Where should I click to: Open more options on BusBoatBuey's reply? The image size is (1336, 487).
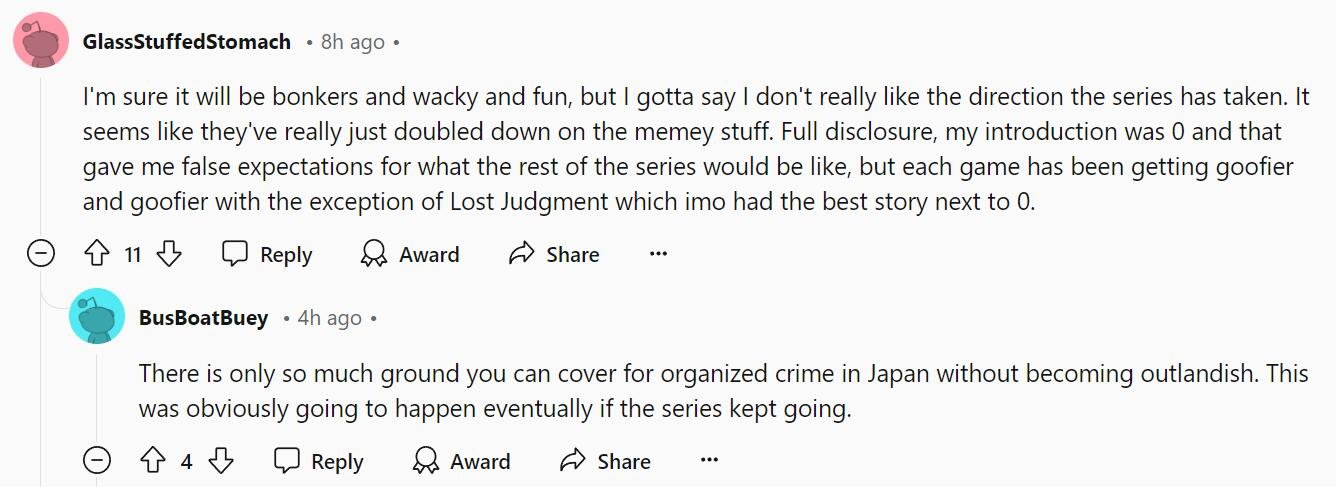tap(709, 461)
